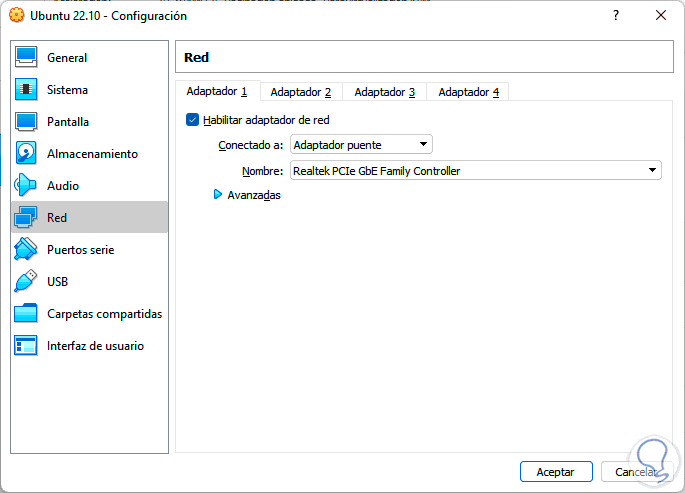Switch to the Adaptador 4 tab
685x493 pixels.
point(468,92)
